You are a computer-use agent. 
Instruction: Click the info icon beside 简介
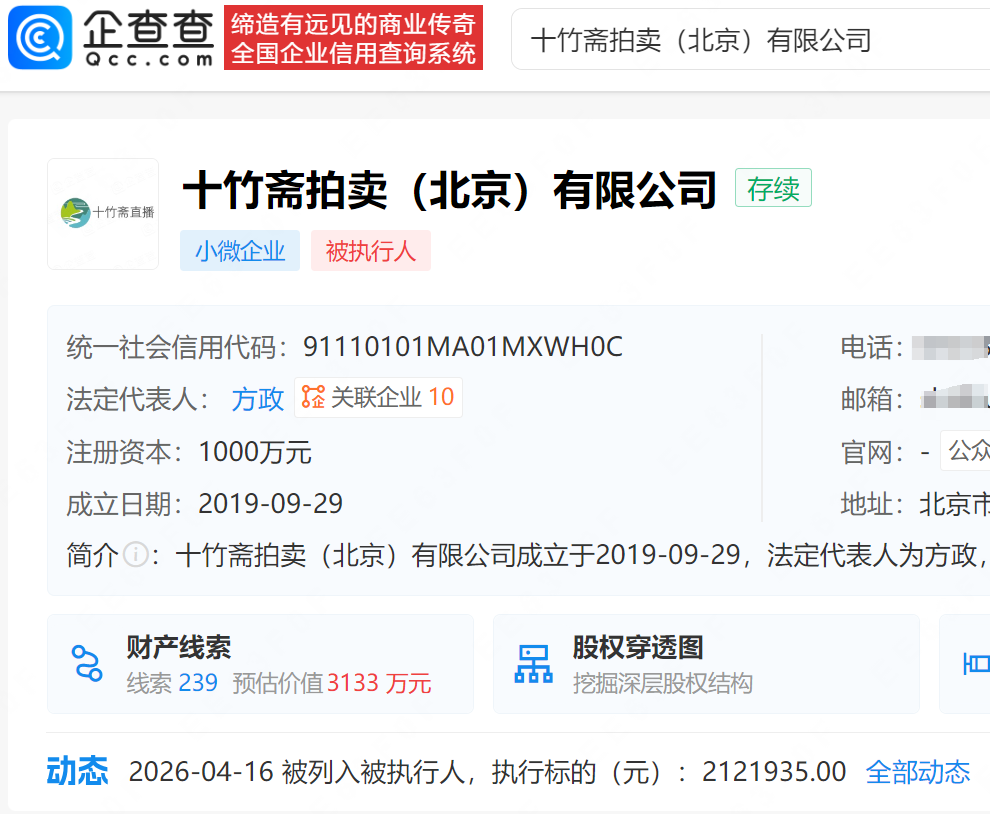136,555
